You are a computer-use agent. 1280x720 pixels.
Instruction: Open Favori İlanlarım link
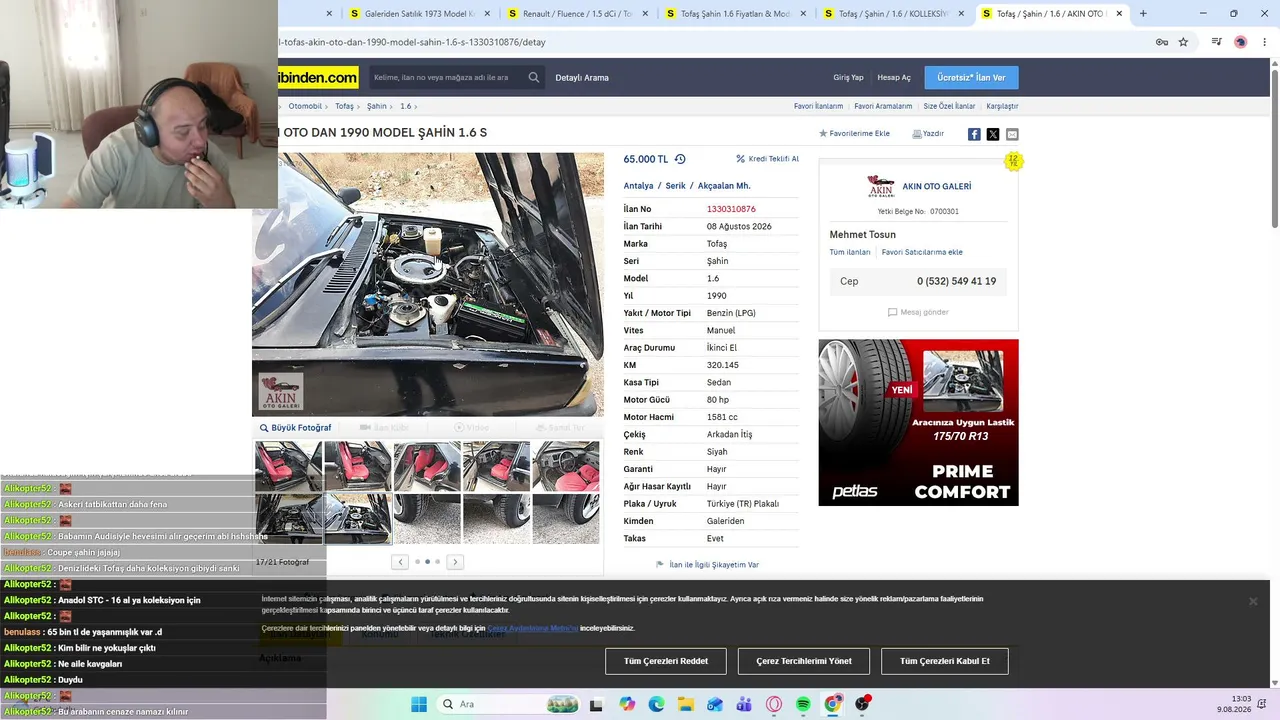[818, 106]
